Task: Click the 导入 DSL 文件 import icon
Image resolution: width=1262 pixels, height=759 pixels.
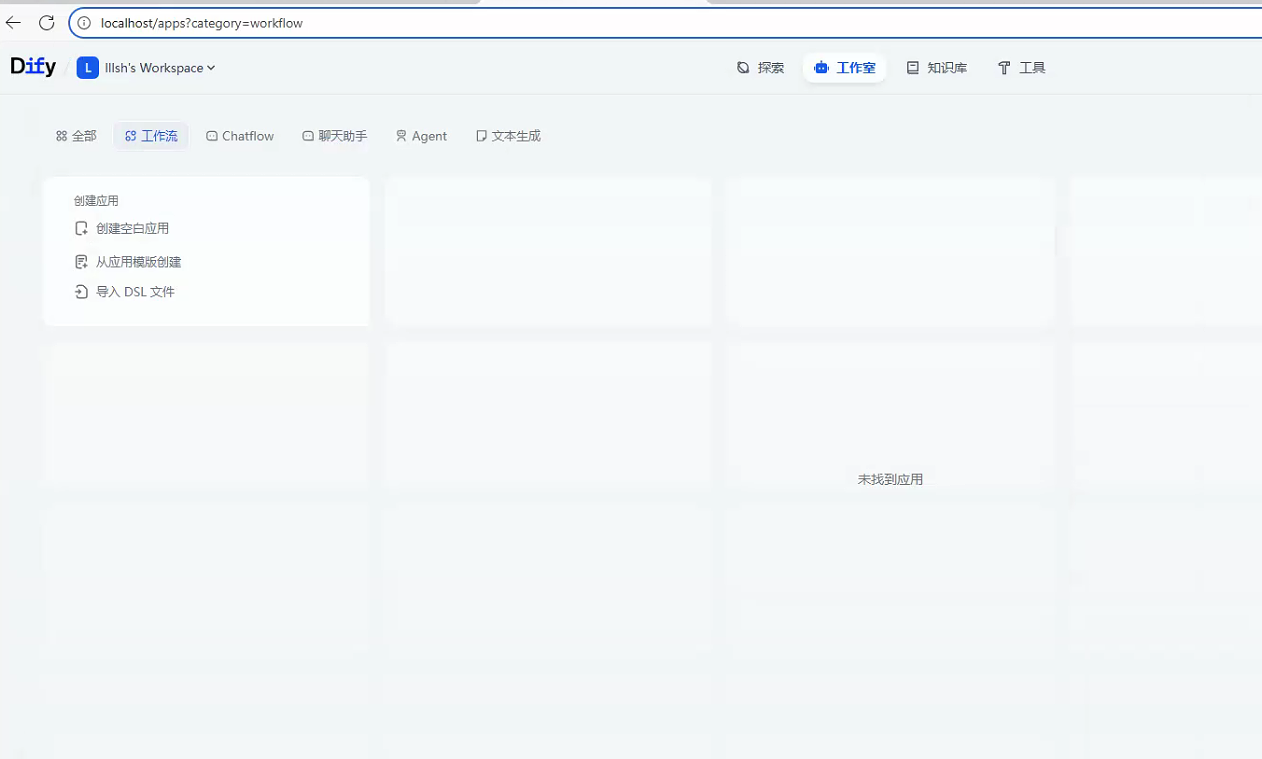Action: [x=82, y=292]
